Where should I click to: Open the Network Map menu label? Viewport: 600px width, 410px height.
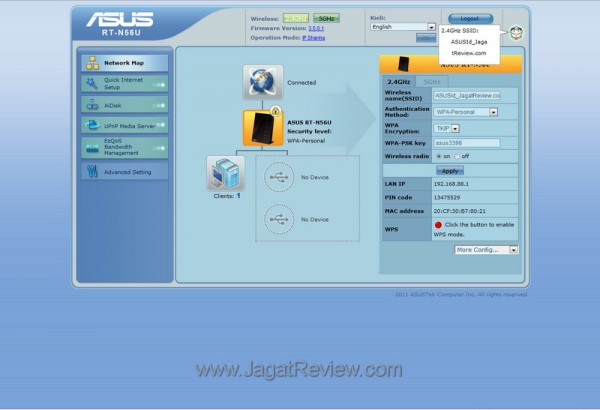coord(124,63)
